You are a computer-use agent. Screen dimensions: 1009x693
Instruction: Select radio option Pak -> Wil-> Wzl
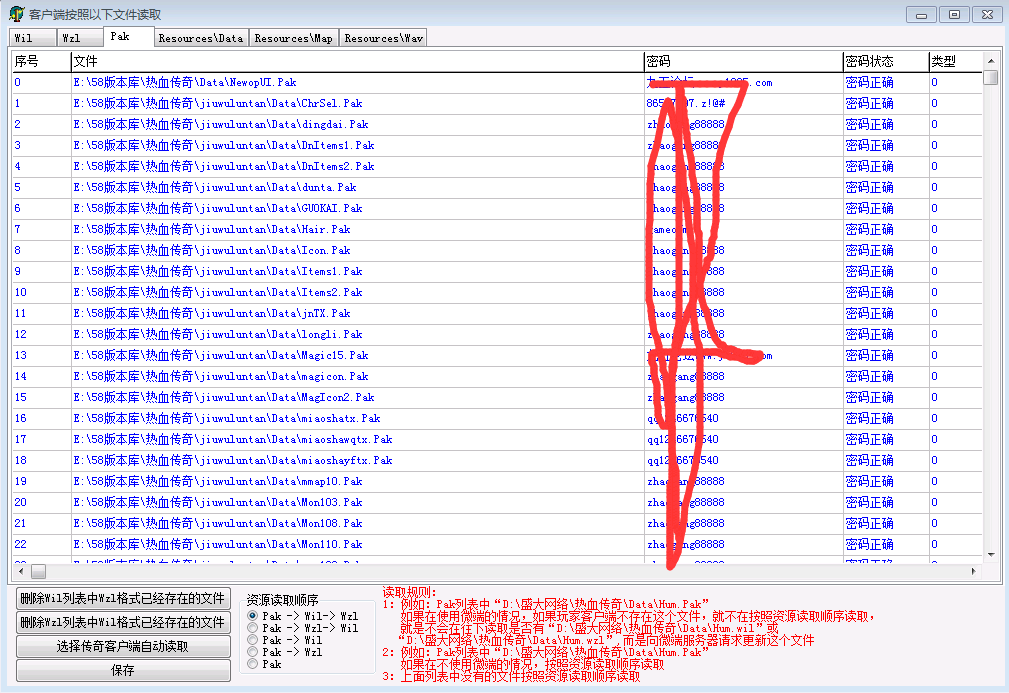[x=253, y=617]
